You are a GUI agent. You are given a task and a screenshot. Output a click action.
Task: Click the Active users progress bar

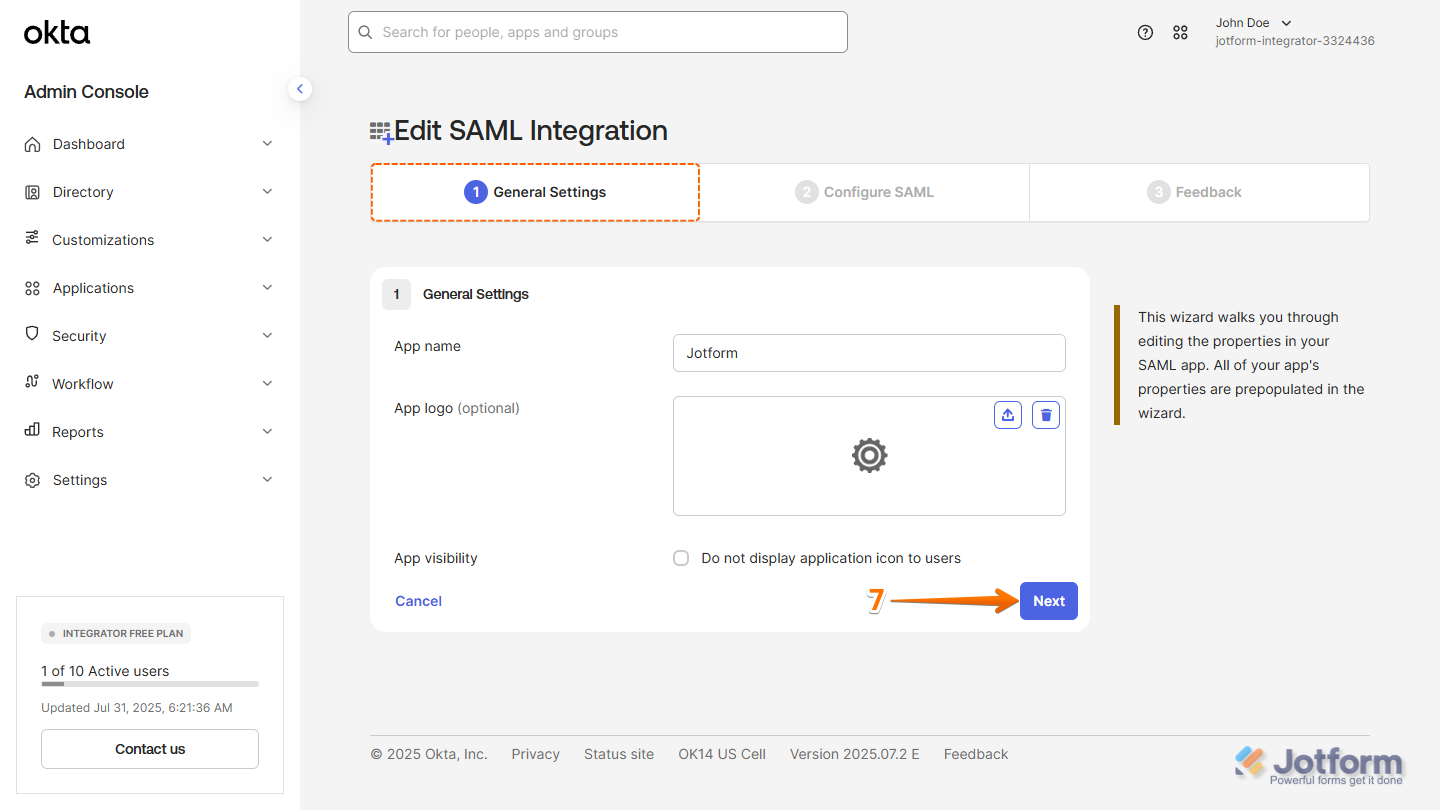pos(150,684)
